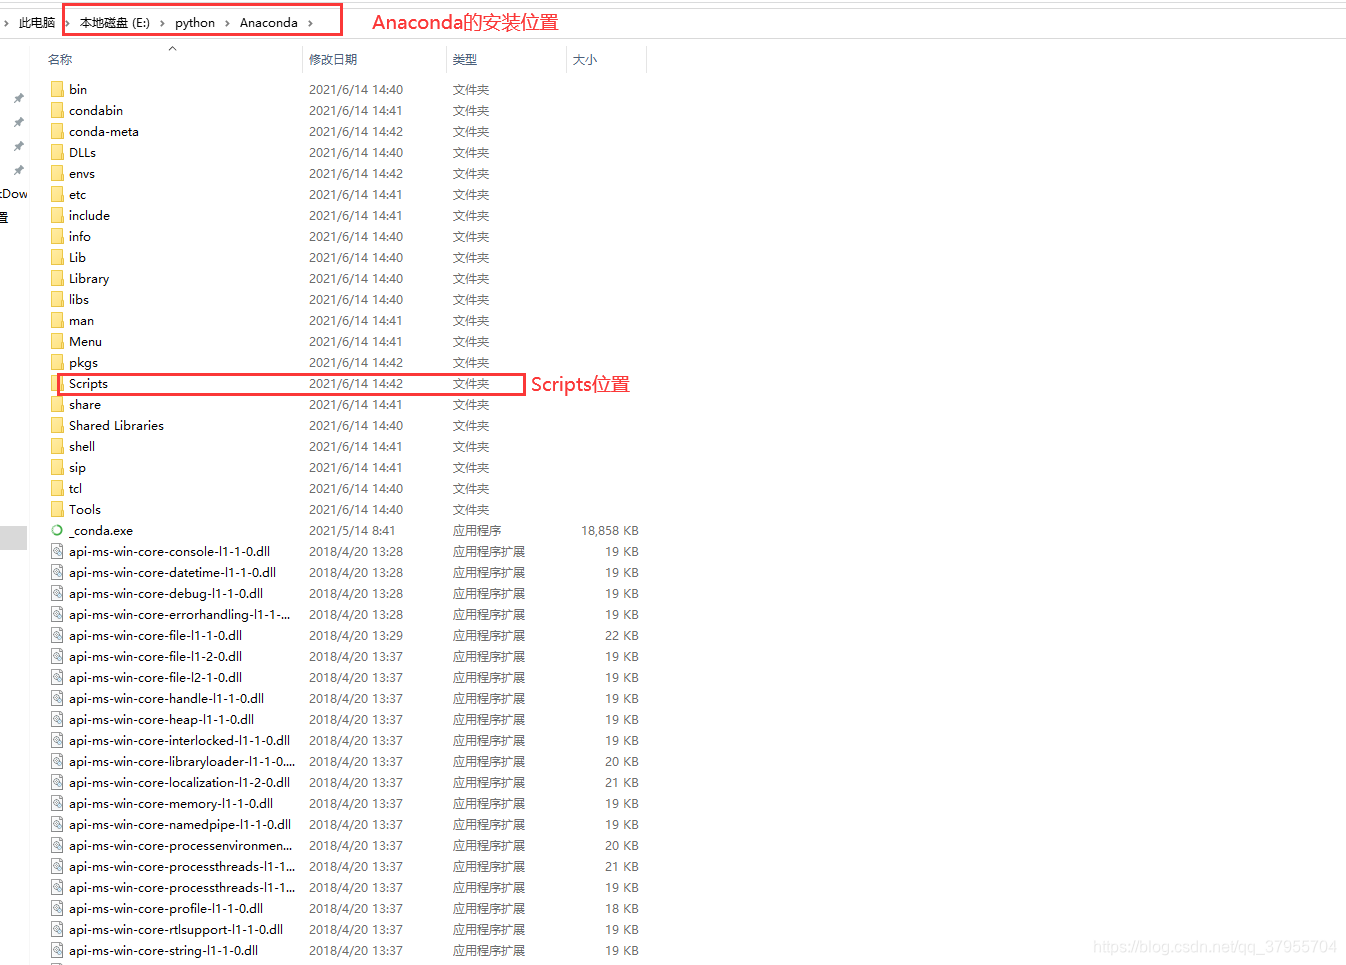Select api-ms-win-core-interlocked-l1-1-0.dll

pyautogui.click(x=179, y=740)
